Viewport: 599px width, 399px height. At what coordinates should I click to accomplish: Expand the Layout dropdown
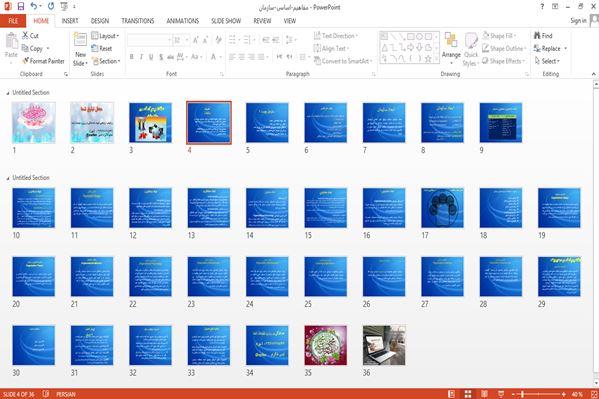(105, 36)
